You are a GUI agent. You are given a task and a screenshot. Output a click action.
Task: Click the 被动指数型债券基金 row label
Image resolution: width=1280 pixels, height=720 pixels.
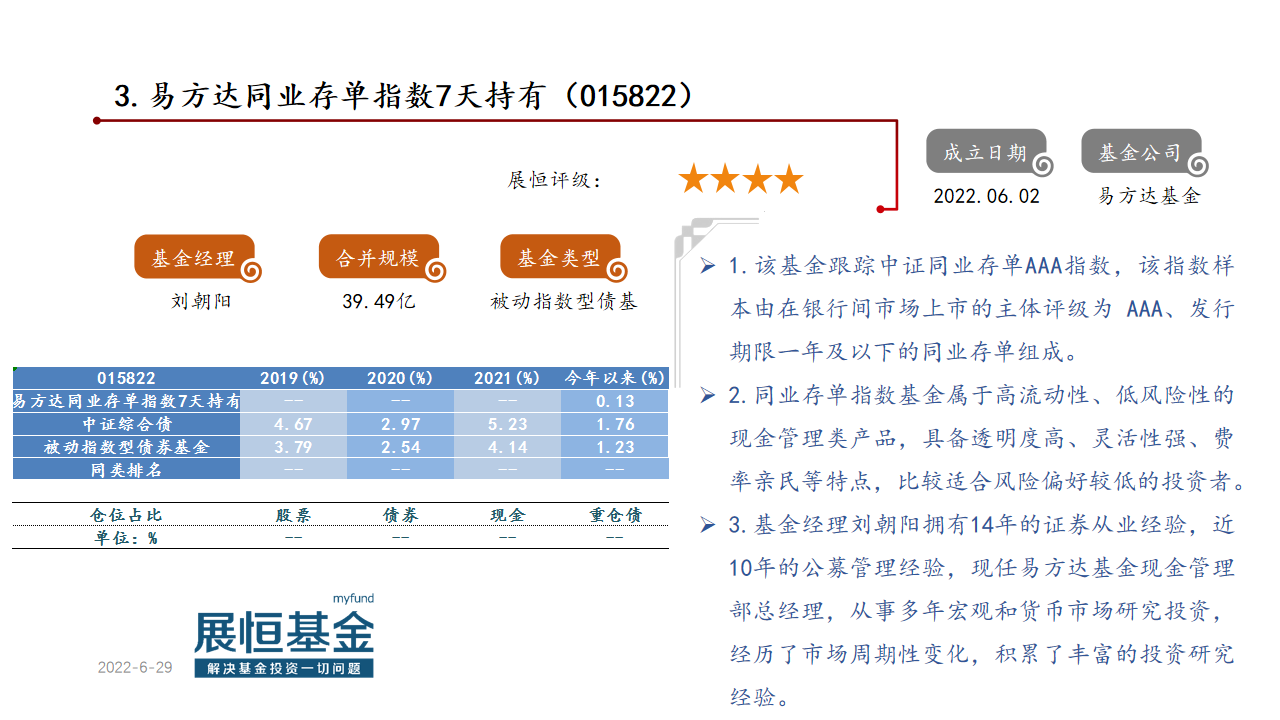coord(126,447)
